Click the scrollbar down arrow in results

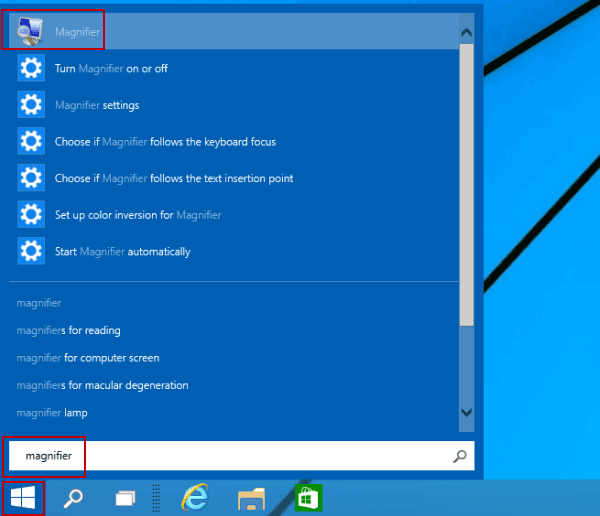466,412
